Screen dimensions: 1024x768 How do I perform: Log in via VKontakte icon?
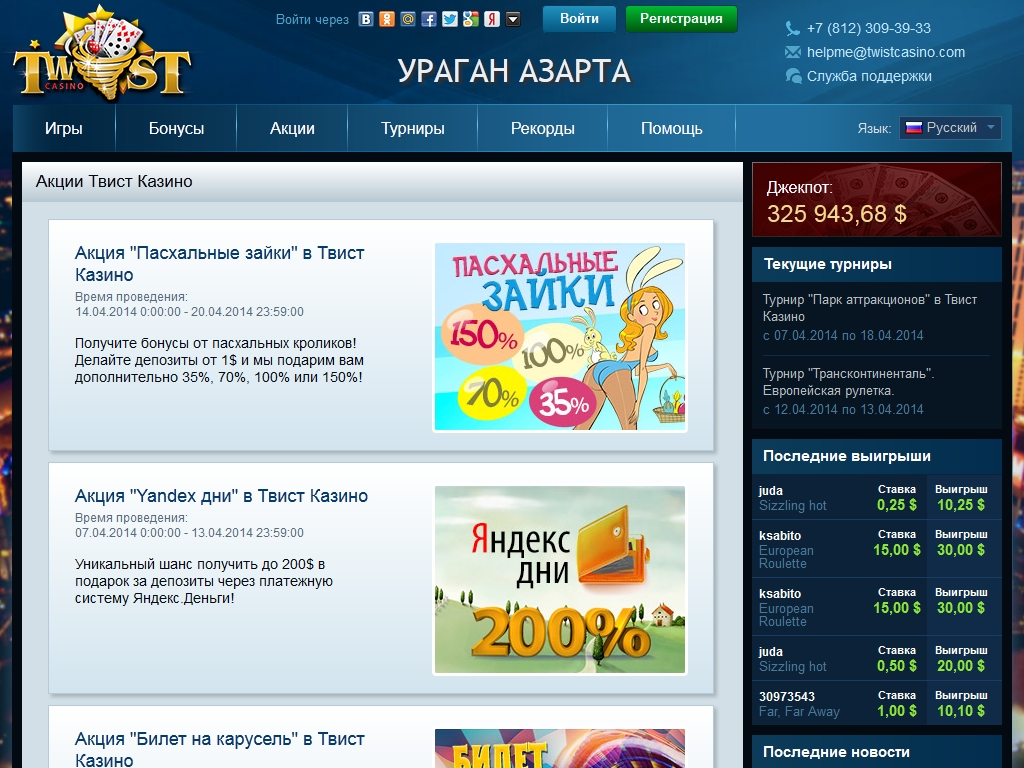366,19
